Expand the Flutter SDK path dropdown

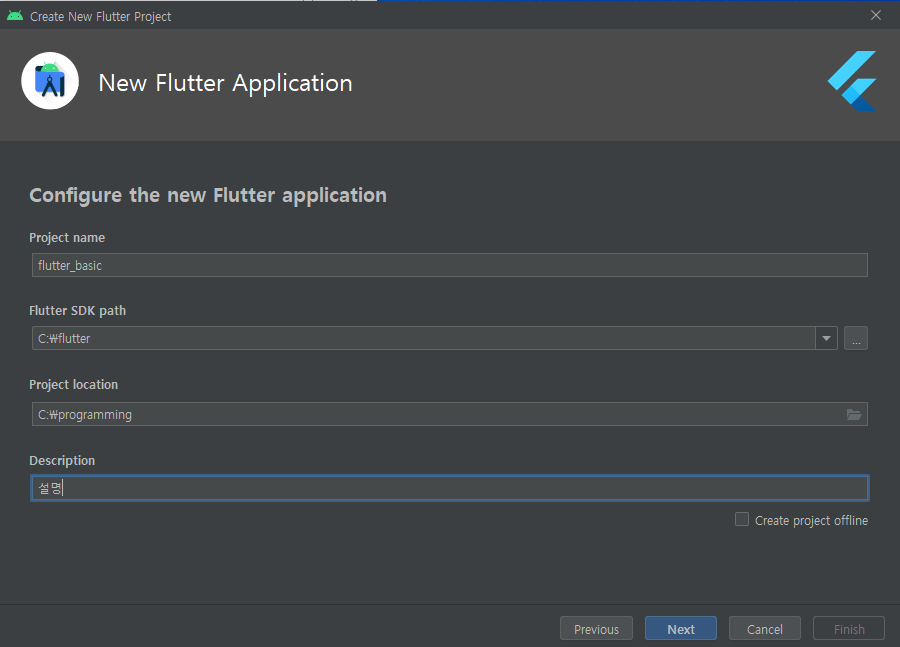pyautogui.click(x=827, y=338)
